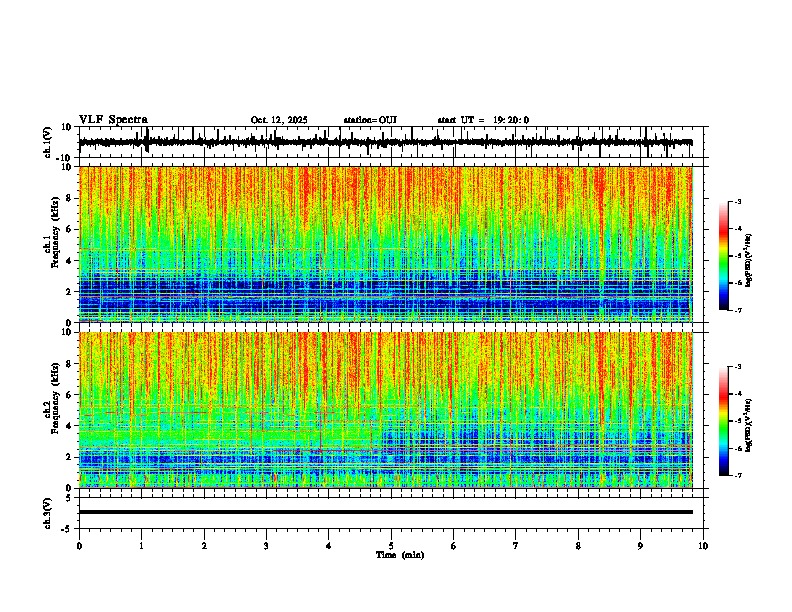
Task: Click time axis tick label "9"
Action: [640, 546]
